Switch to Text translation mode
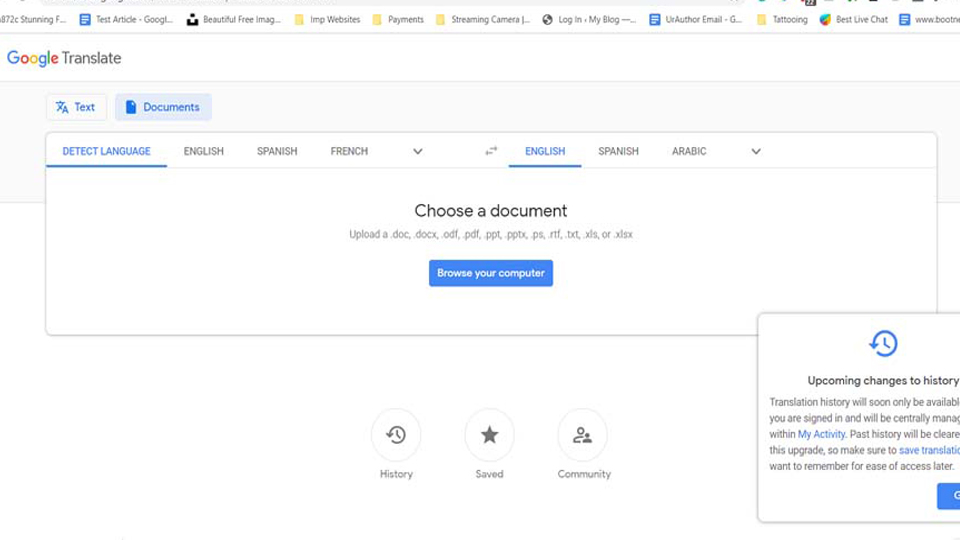 coord(76,107)
